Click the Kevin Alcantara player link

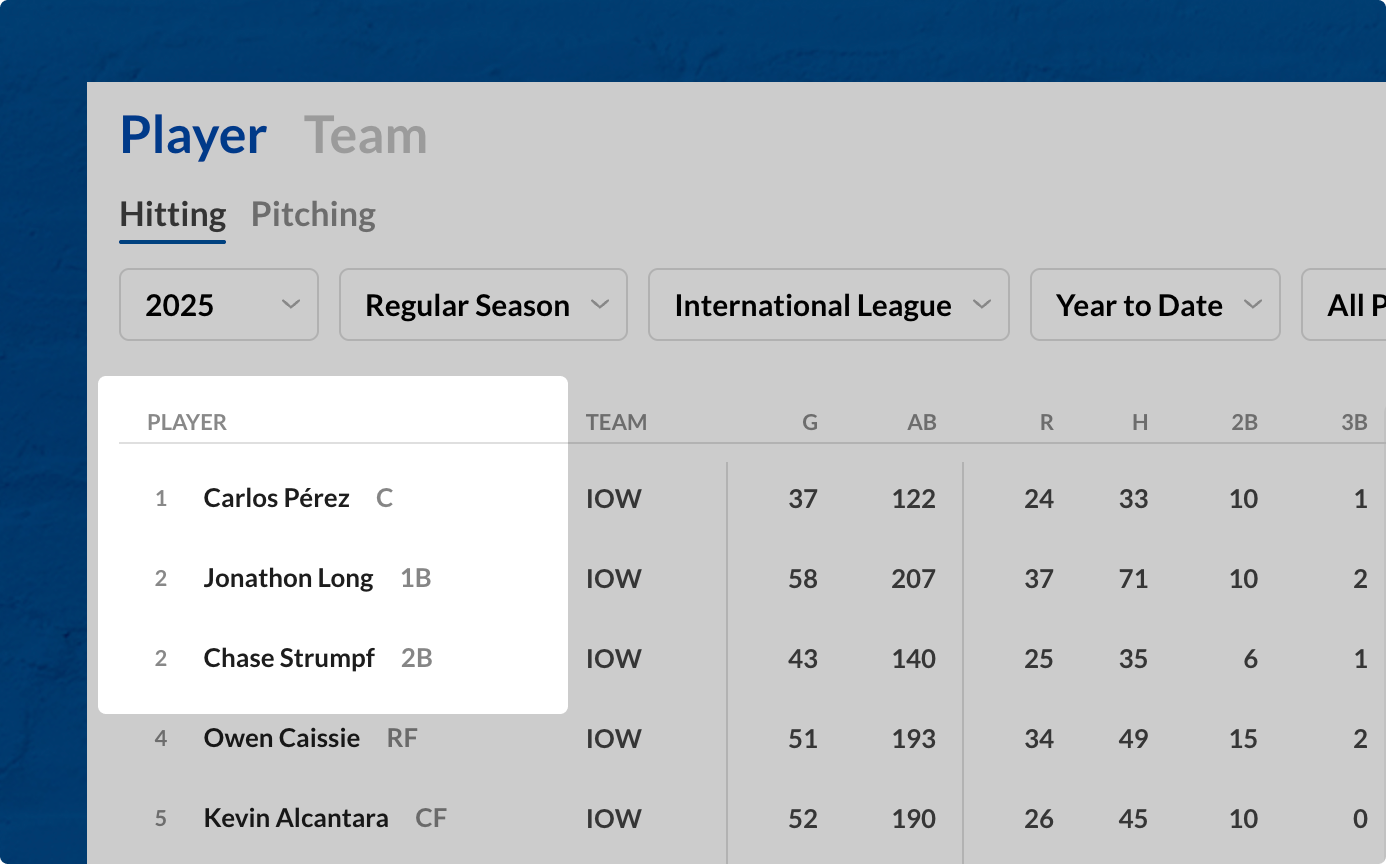coord(296,818)
